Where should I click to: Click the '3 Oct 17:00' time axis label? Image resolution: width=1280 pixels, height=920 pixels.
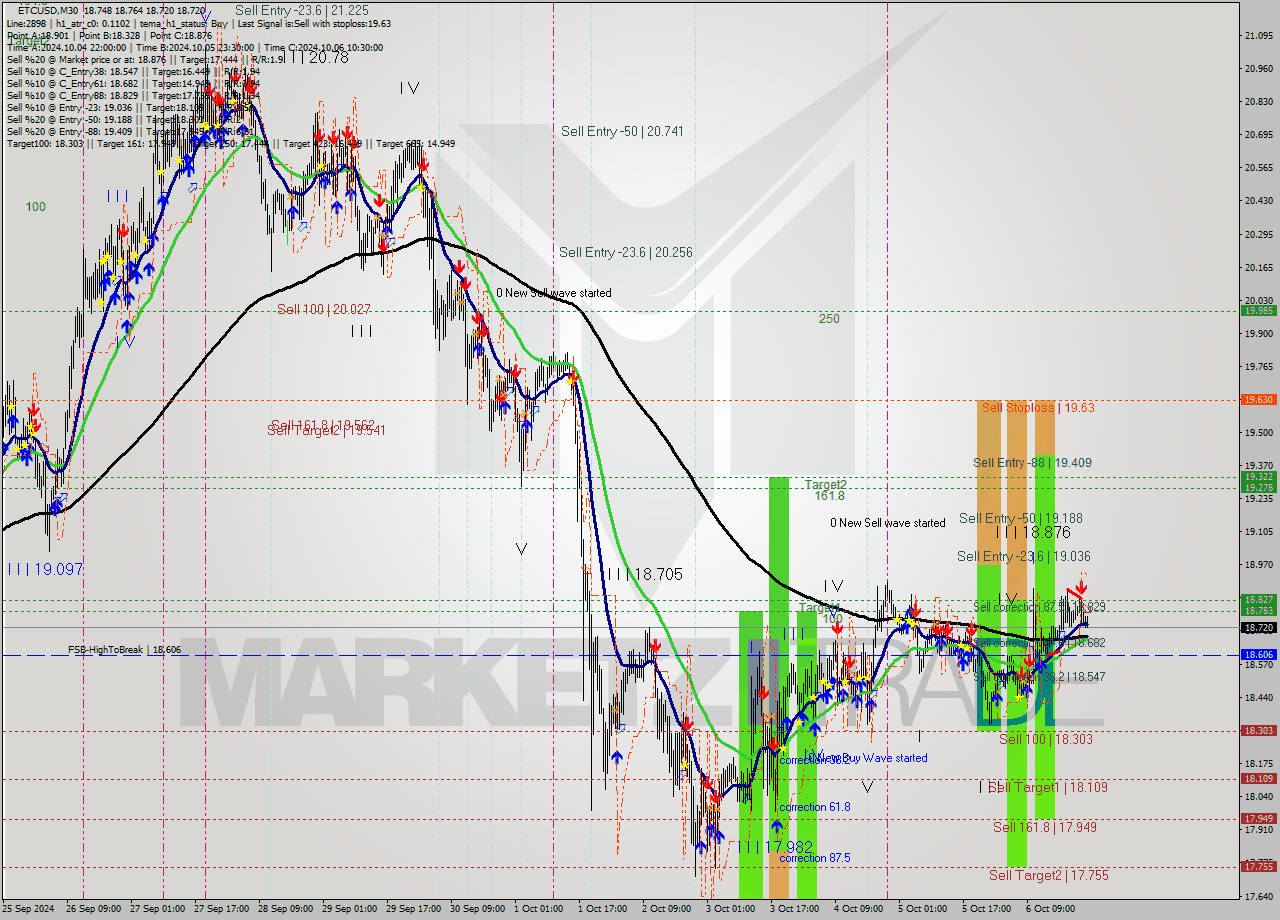pos(795,909)
